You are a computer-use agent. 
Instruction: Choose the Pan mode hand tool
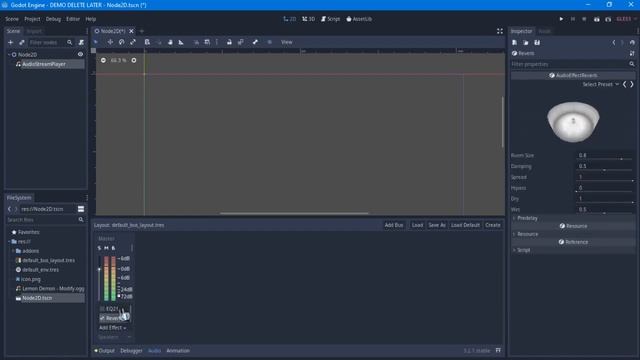click(x=170, y=42)
